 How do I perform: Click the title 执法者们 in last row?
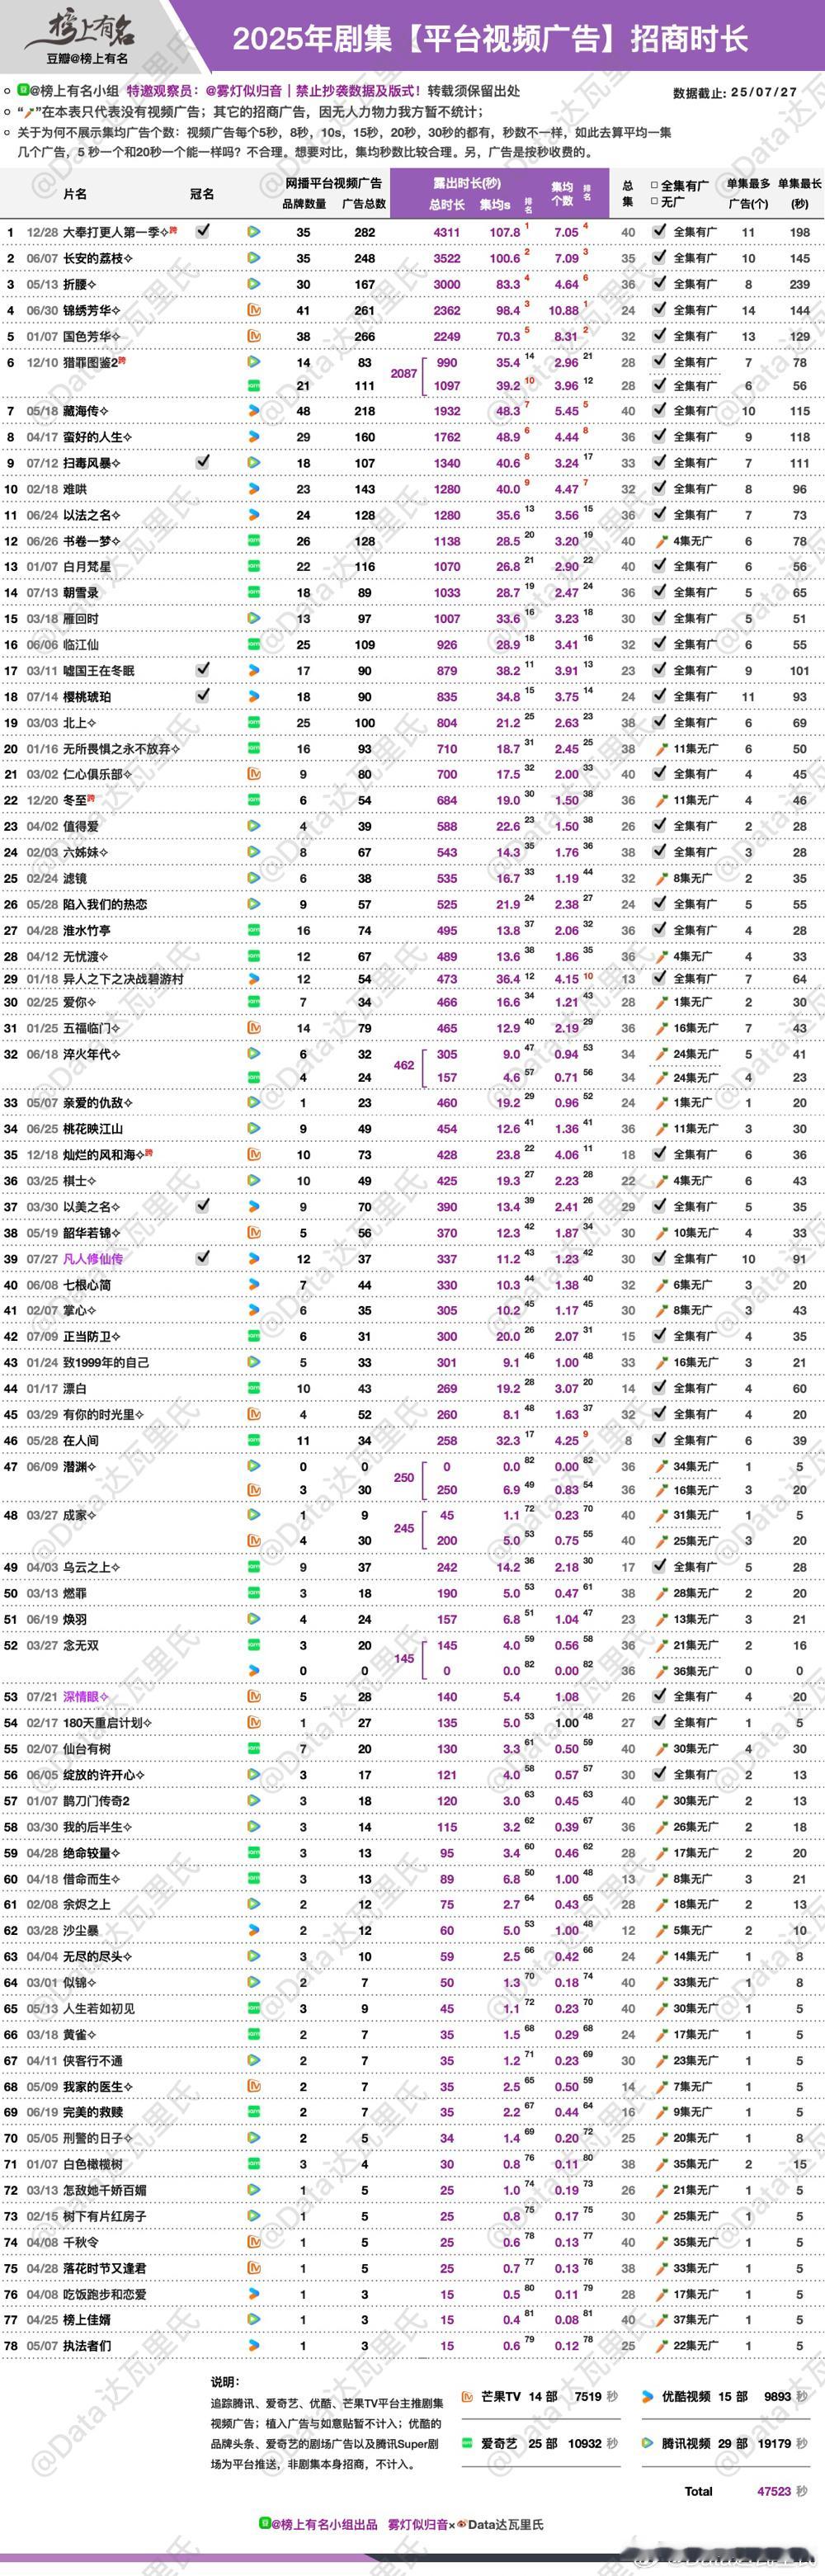click(x=87, y=2346)
